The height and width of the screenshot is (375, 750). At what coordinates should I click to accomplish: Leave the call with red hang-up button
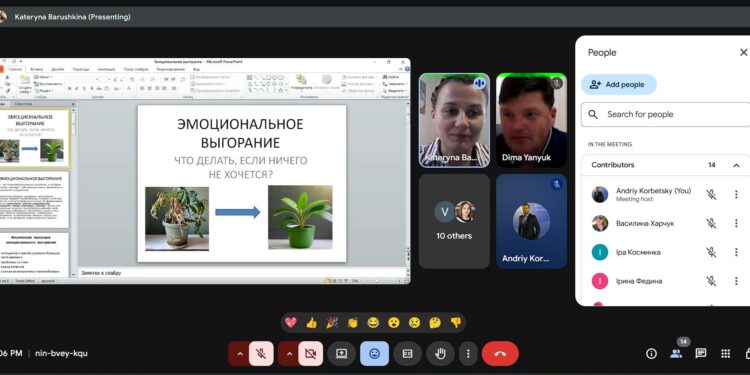pos(500,353)
